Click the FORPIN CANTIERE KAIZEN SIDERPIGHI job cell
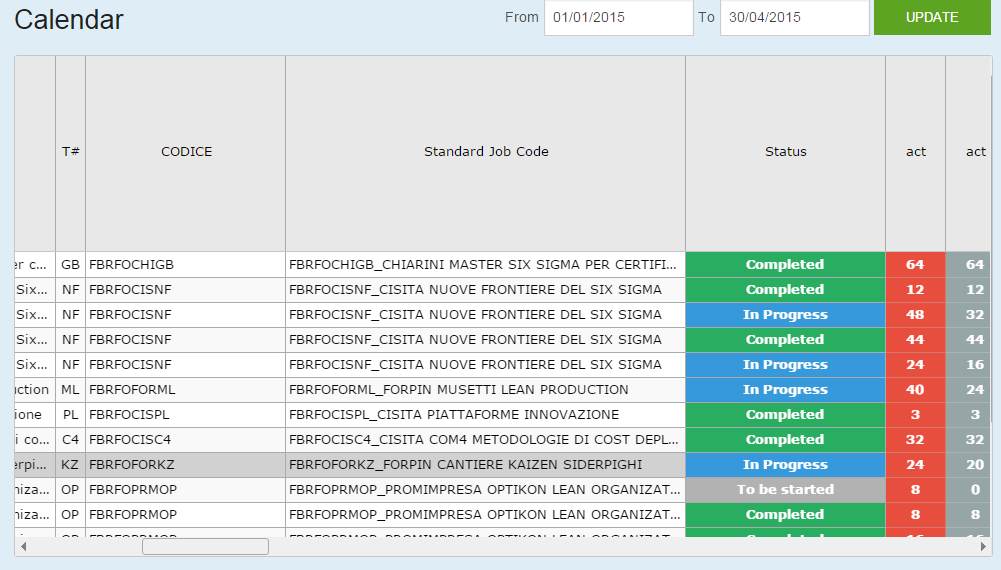The image size is (1001, 570). click(485, 465)
